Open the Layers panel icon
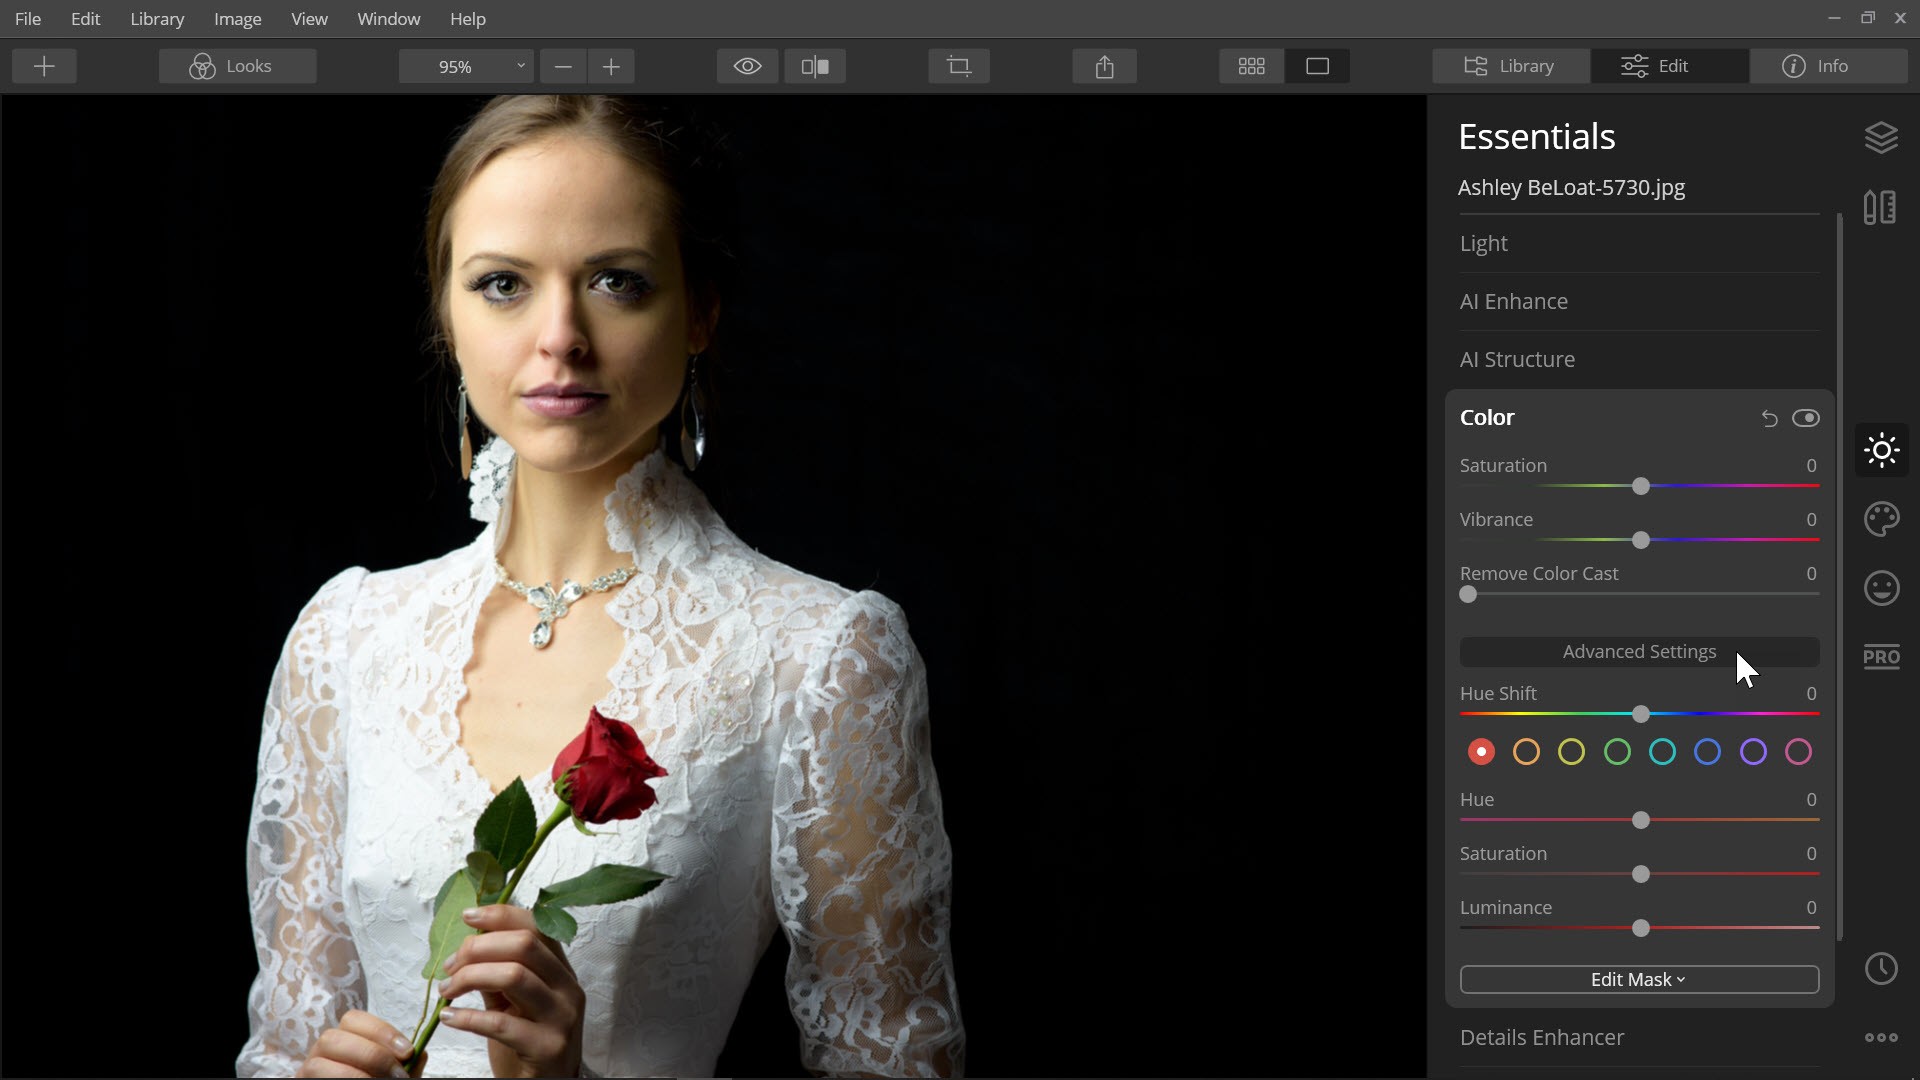1920x1080 pixels. (x=1881, y=138)
